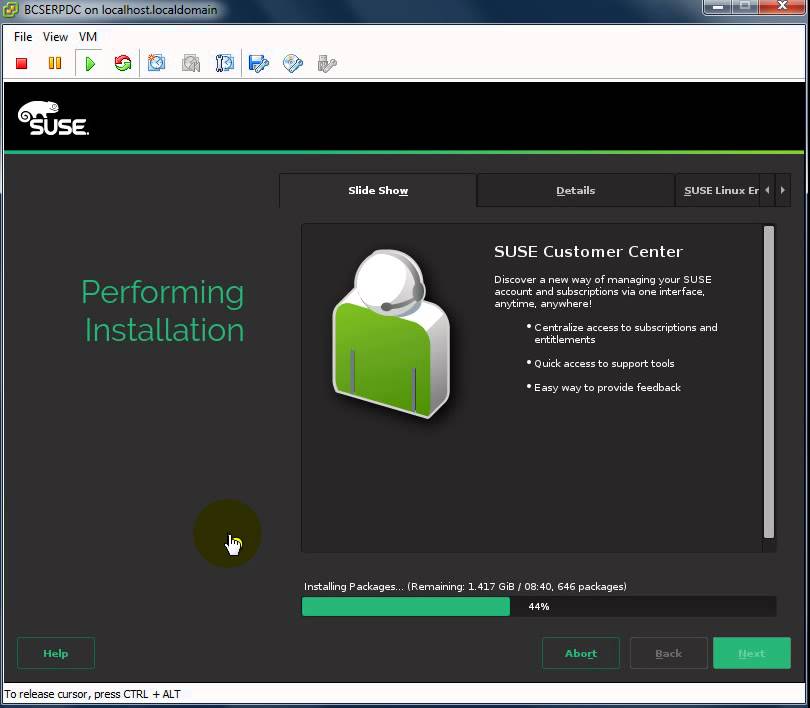Minimize the VMware console window

coord(718,7)
